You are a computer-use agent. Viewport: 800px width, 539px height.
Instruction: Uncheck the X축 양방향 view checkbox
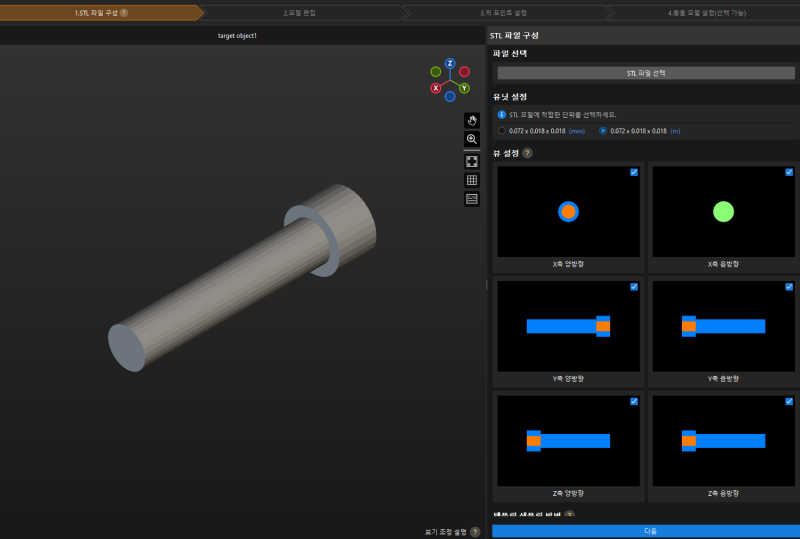634,172
